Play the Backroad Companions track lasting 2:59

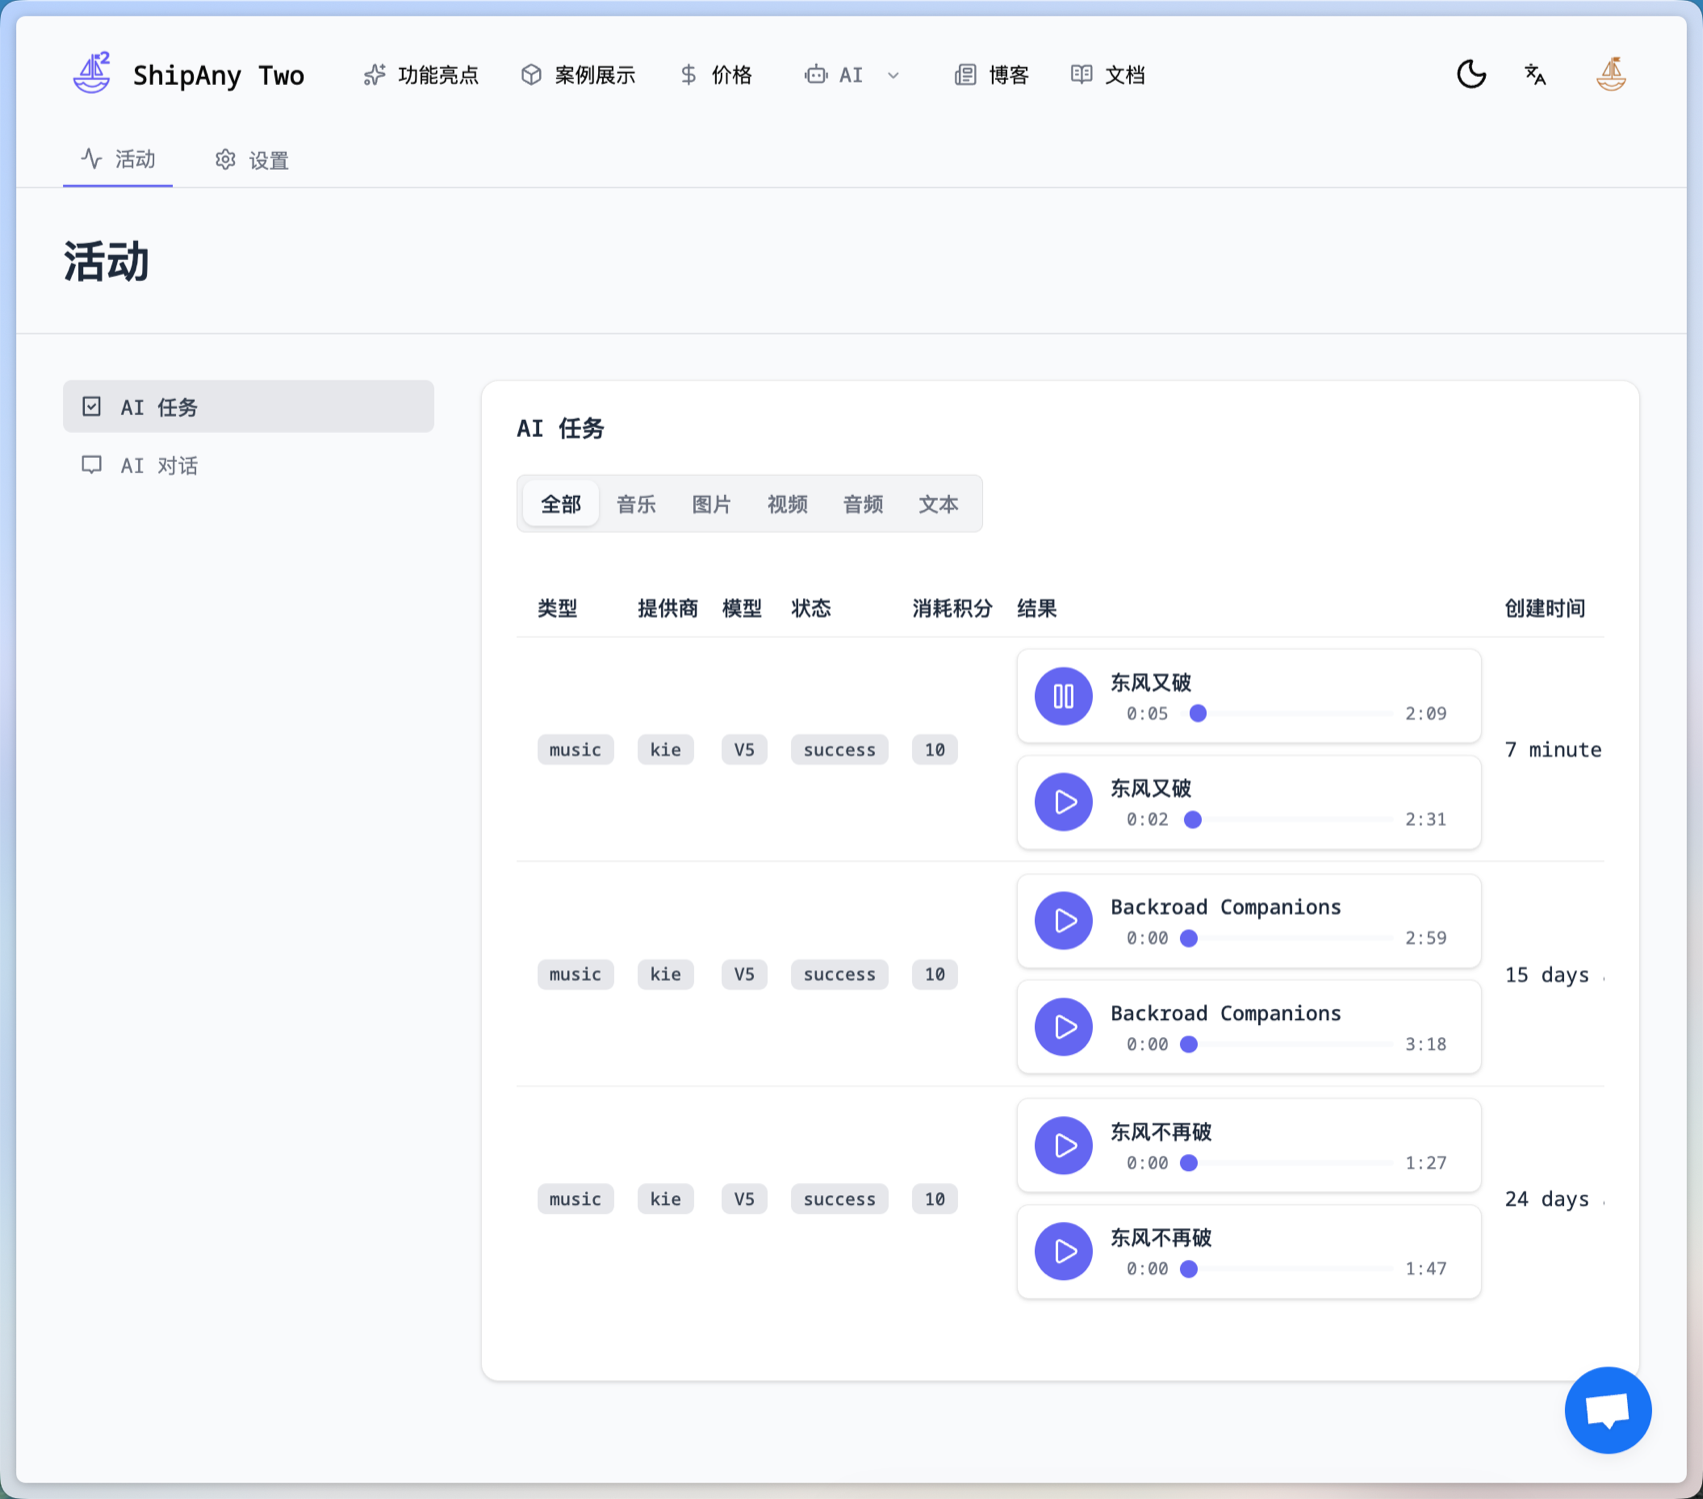click(x=1063, y=921)
